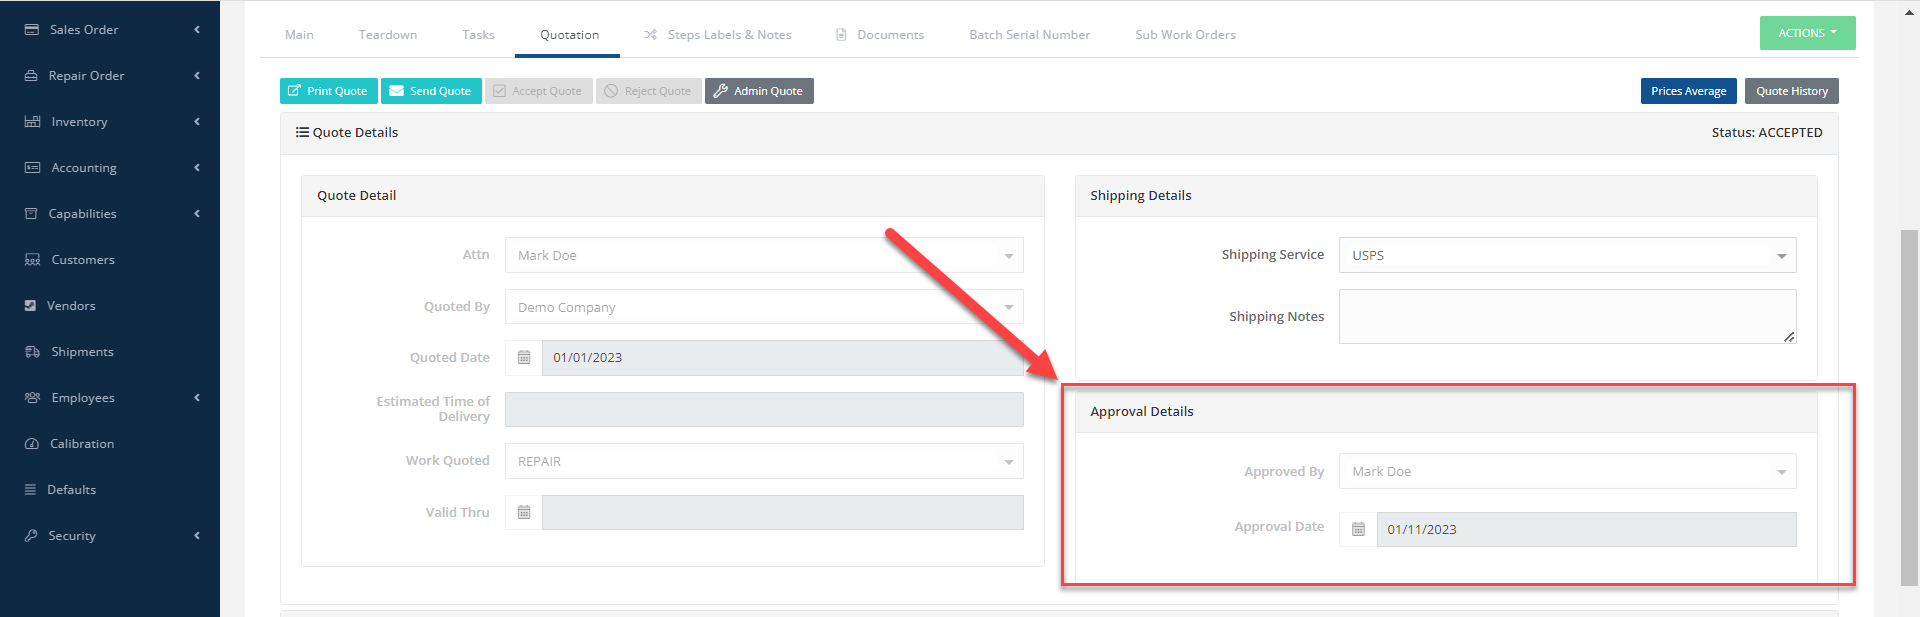1920x617 pixels.
Task: Click the Shipments truck icon
Action: coord(32,352)
